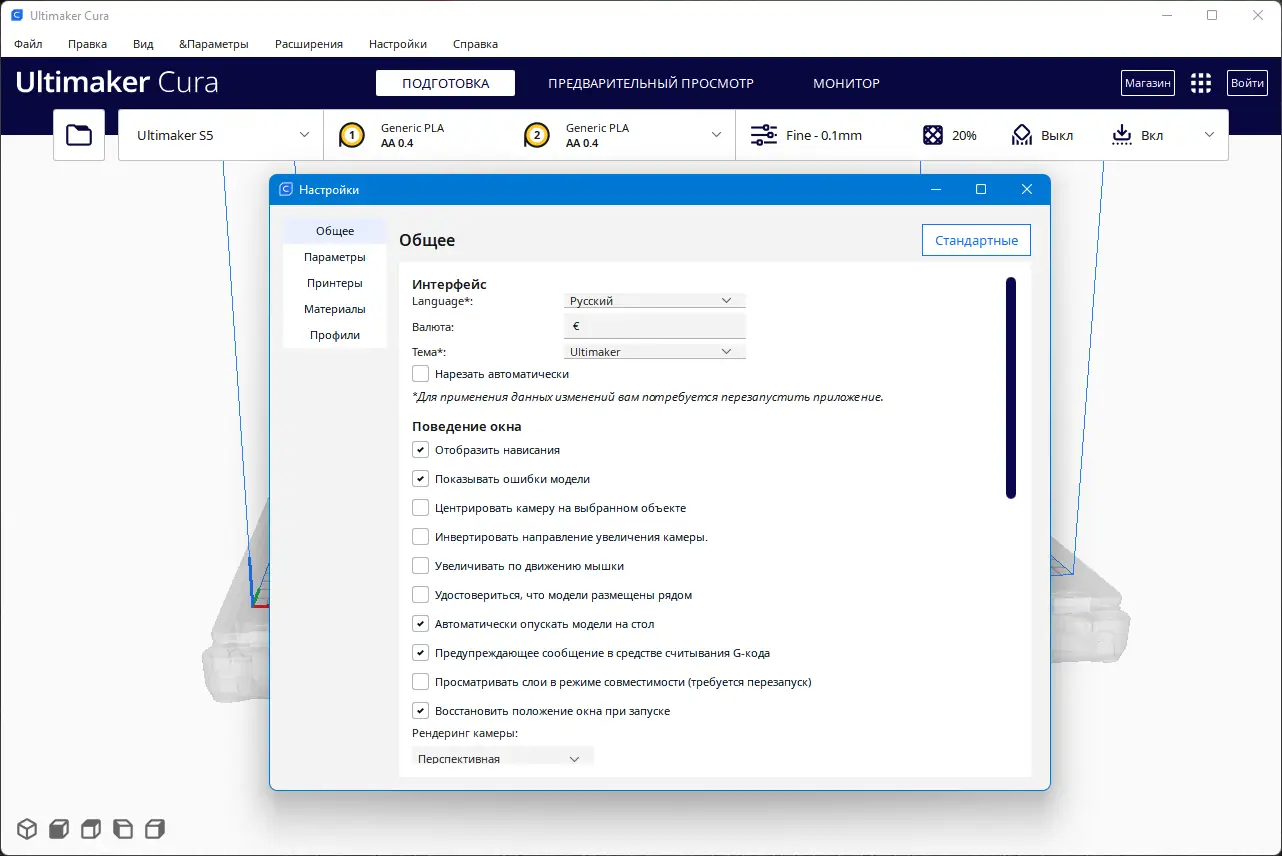Check Инвертировать направление увеличения камеры
The height and width of the screenshot is (856, 1282).
421,537
